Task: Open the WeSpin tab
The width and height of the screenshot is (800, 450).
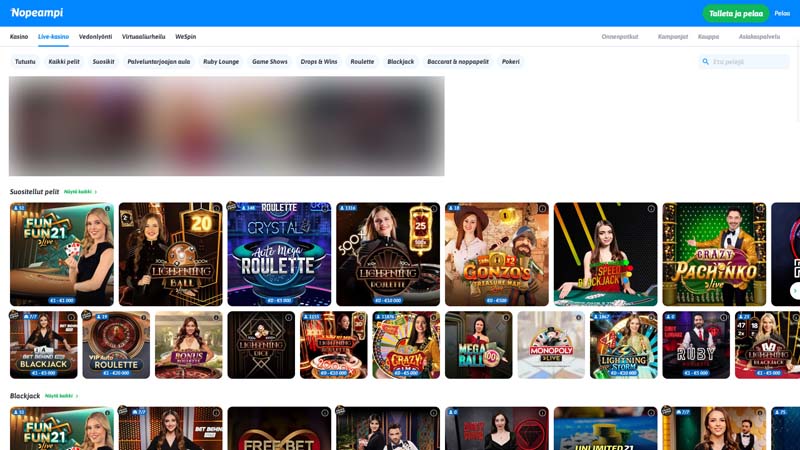Action: pos(185,37)
